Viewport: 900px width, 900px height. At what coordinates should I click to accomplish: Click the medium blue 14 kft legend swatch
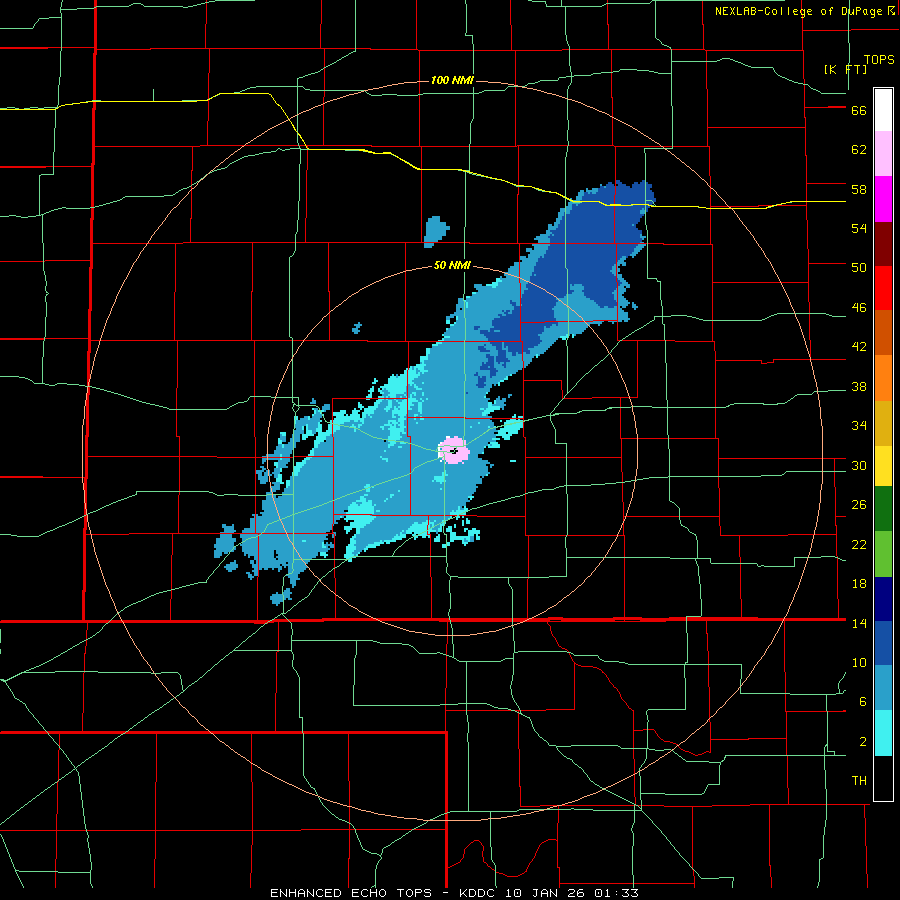tap(883, 643)
